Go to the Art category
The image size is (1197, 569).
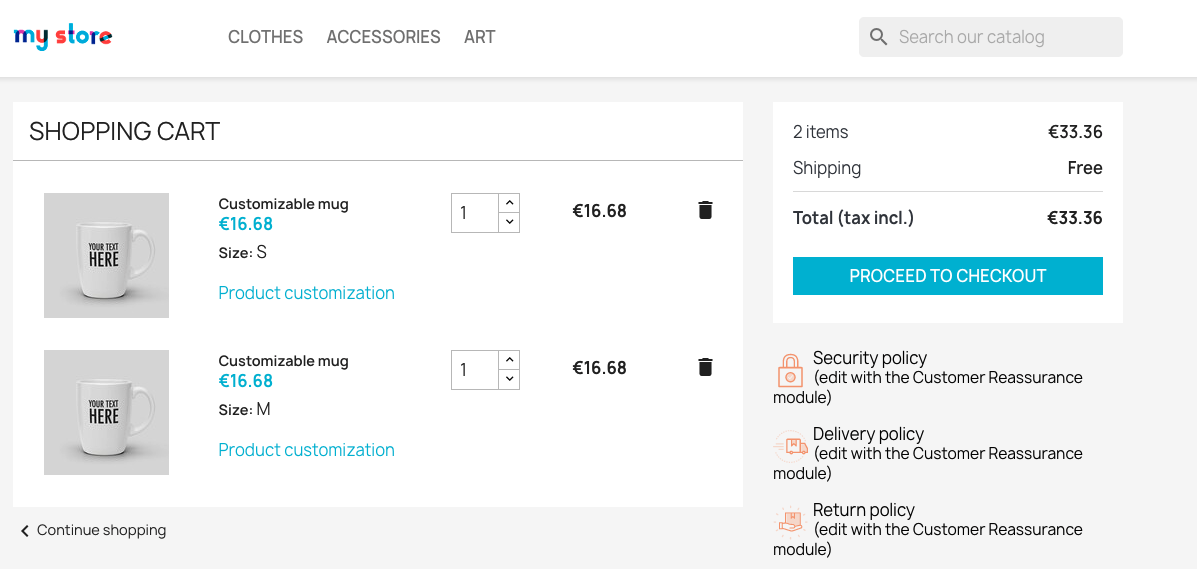point(479,37)
